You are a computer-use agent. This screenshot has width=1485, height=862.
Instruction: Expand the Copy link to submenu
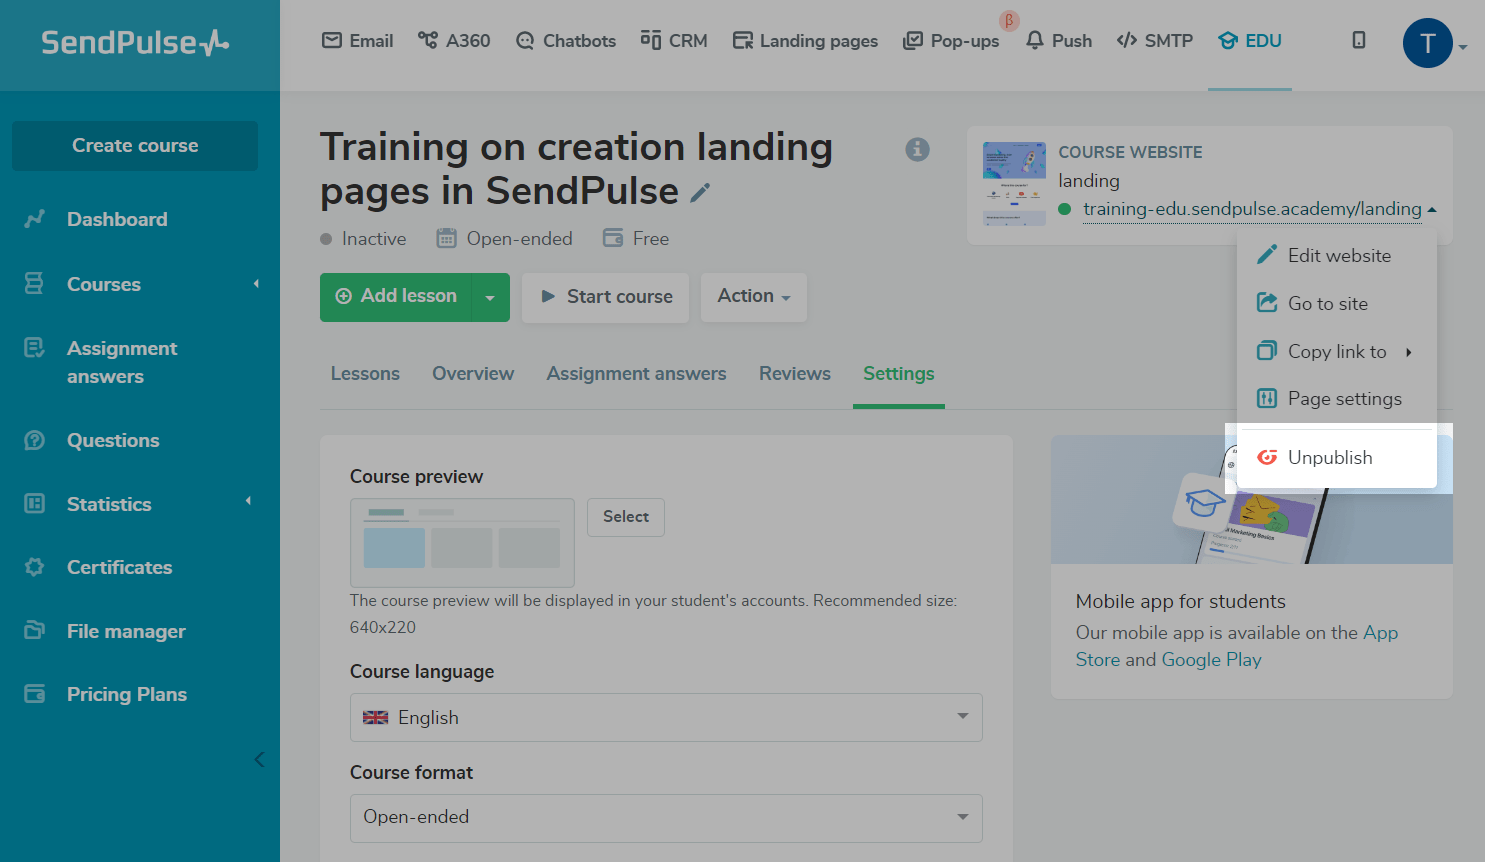[1336, 351]
